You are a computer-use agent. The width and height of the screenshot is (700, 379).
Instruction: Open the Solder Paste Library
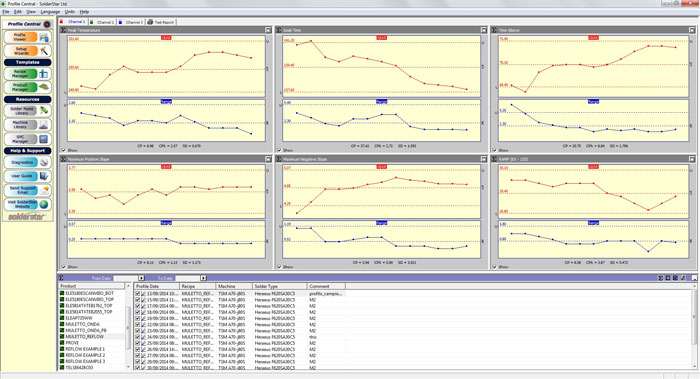pyautogui.click(x=27, y=110)
